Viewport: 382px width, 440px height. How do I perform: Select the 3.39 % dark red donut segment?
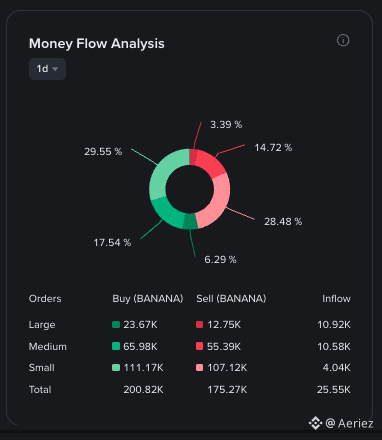(193, 157)
